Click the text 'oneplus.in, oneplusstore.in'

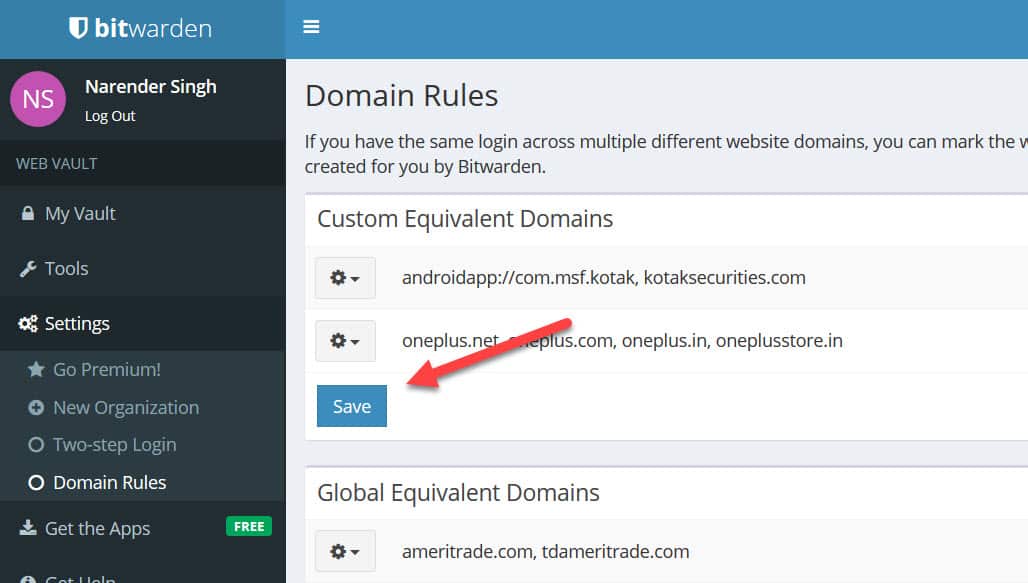click(x=732, y=340)
